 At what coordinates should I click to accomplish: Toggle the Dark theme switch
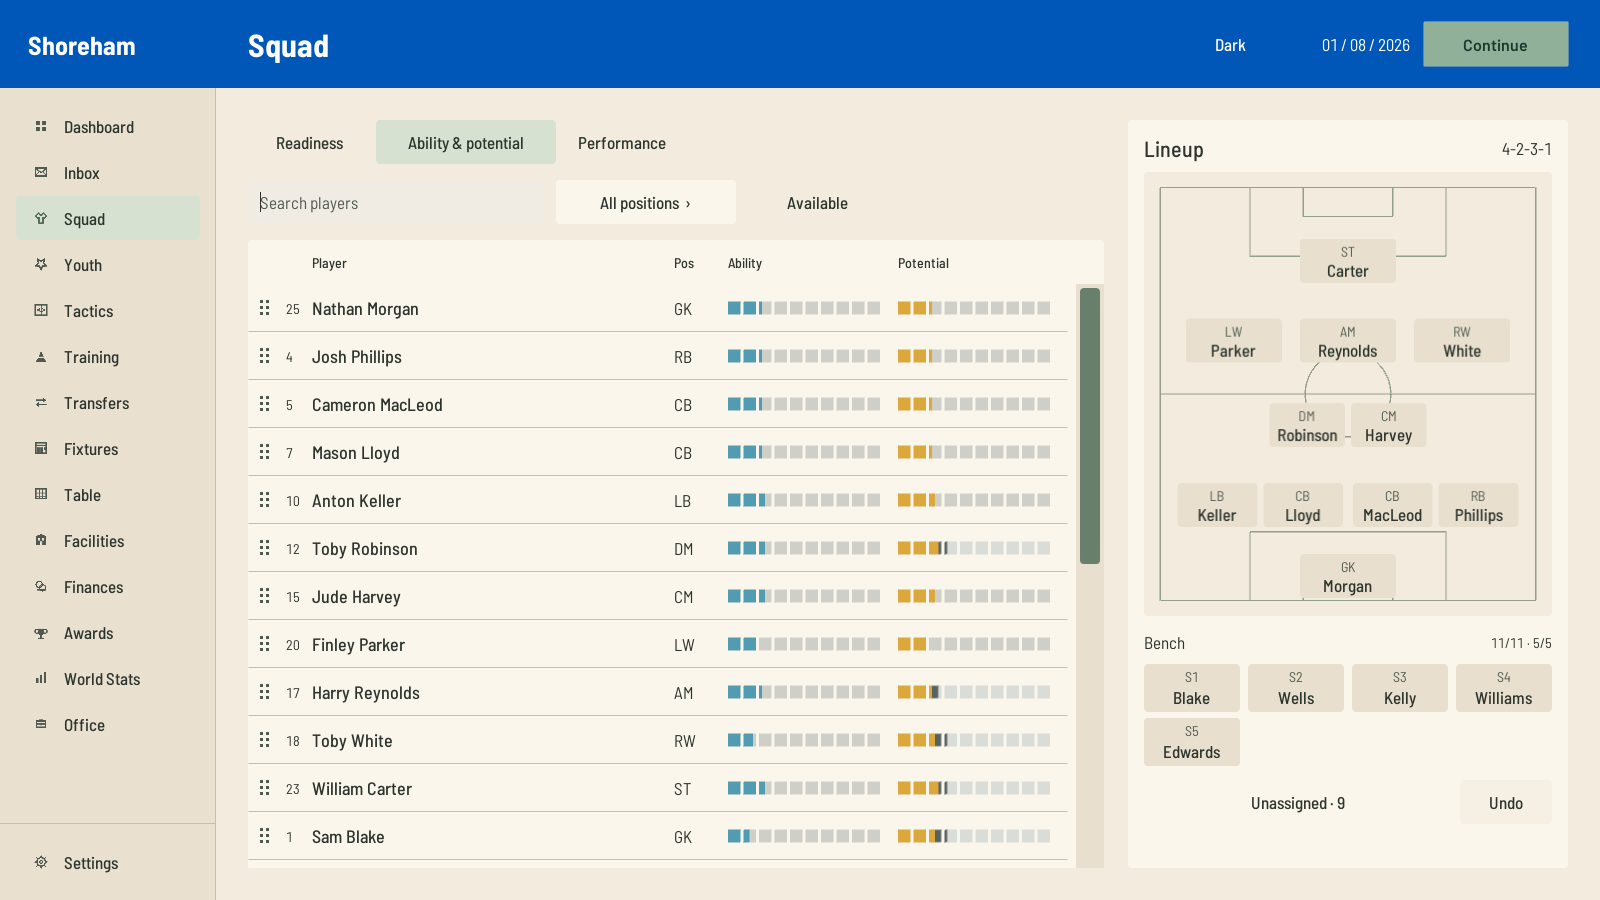click(1230, 45)
